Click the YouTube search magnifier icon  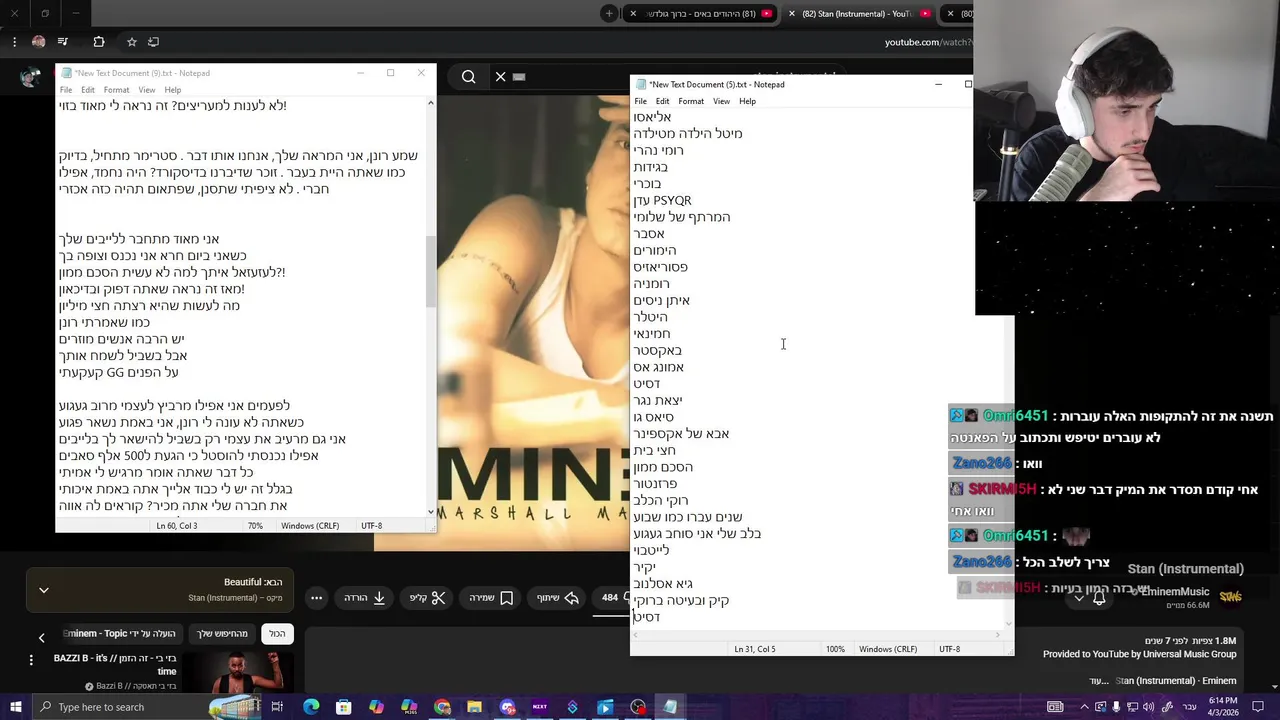pos(469,76)
